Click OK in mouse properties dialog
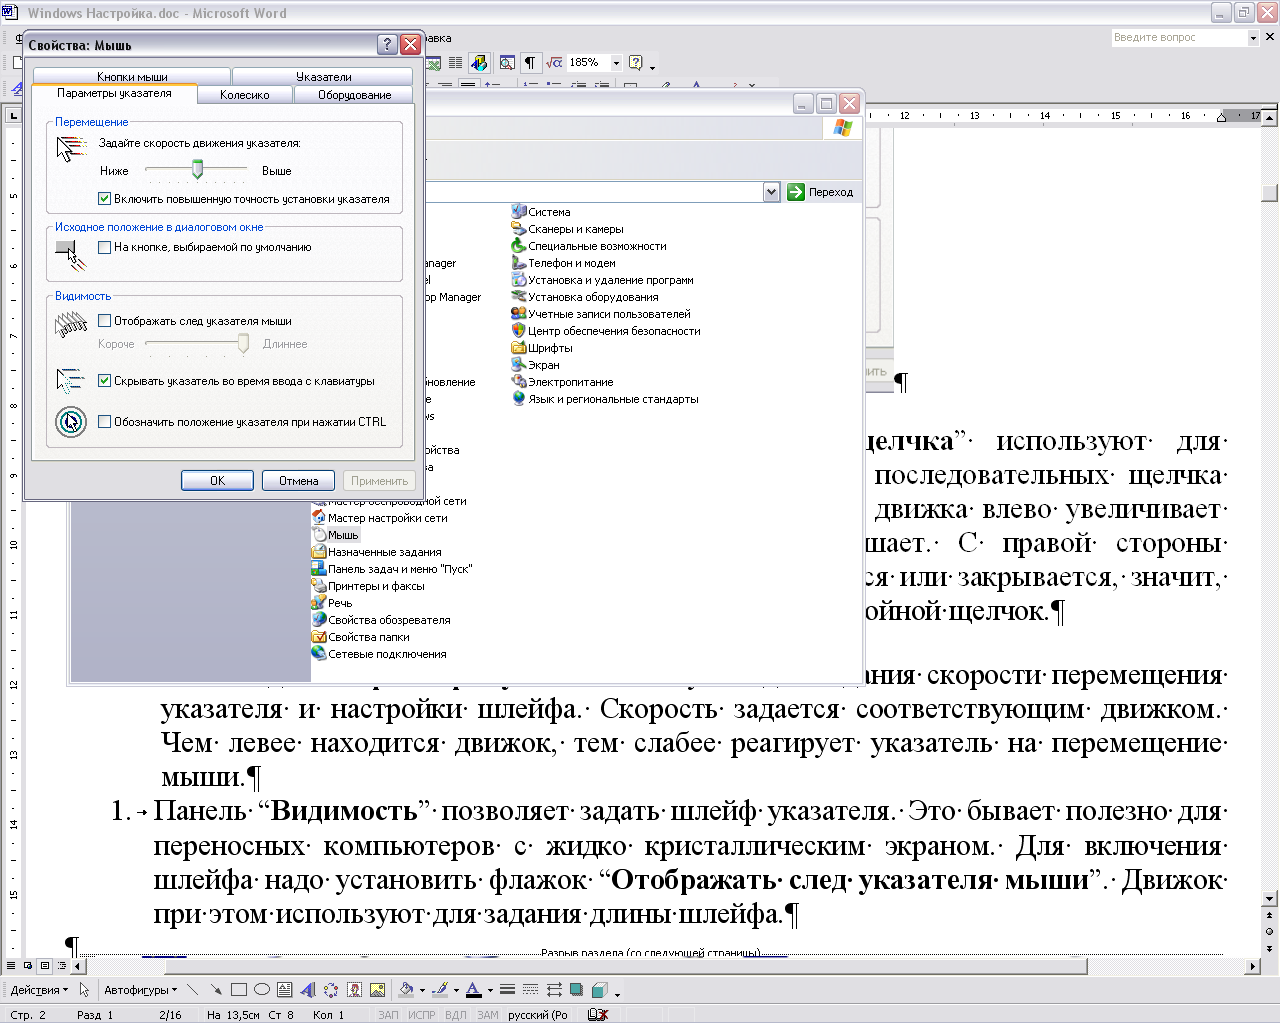 tap(217, 481)
